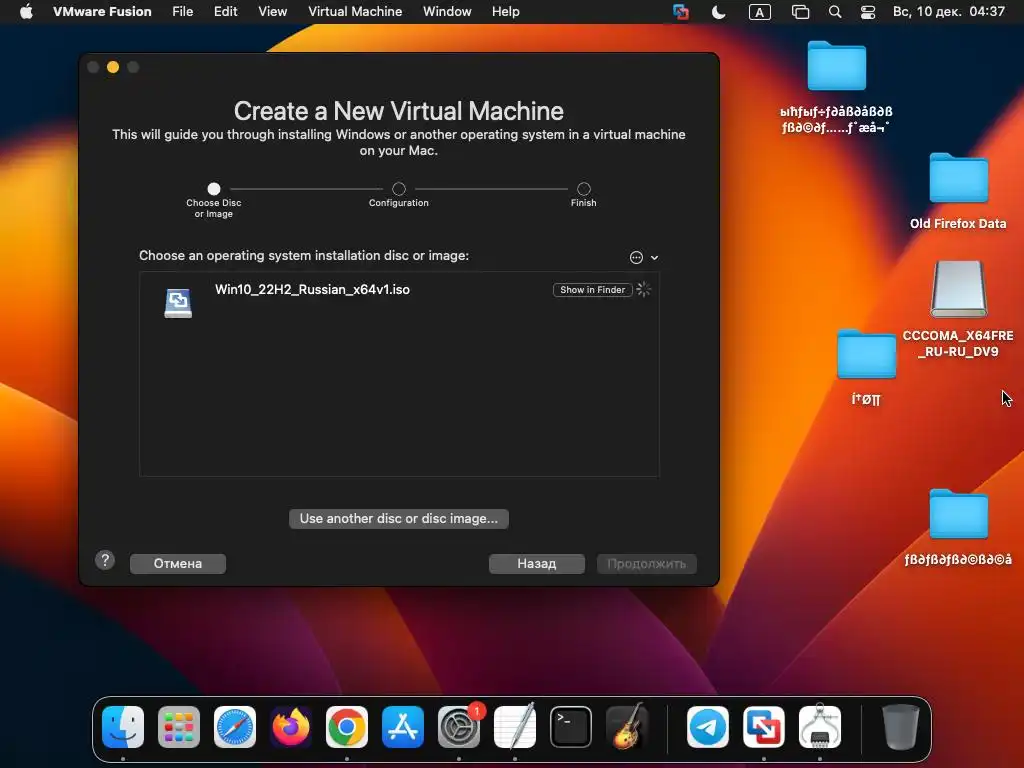Open the Virtual Machine menu
The image size is (1024, 768).
point(355,12)
